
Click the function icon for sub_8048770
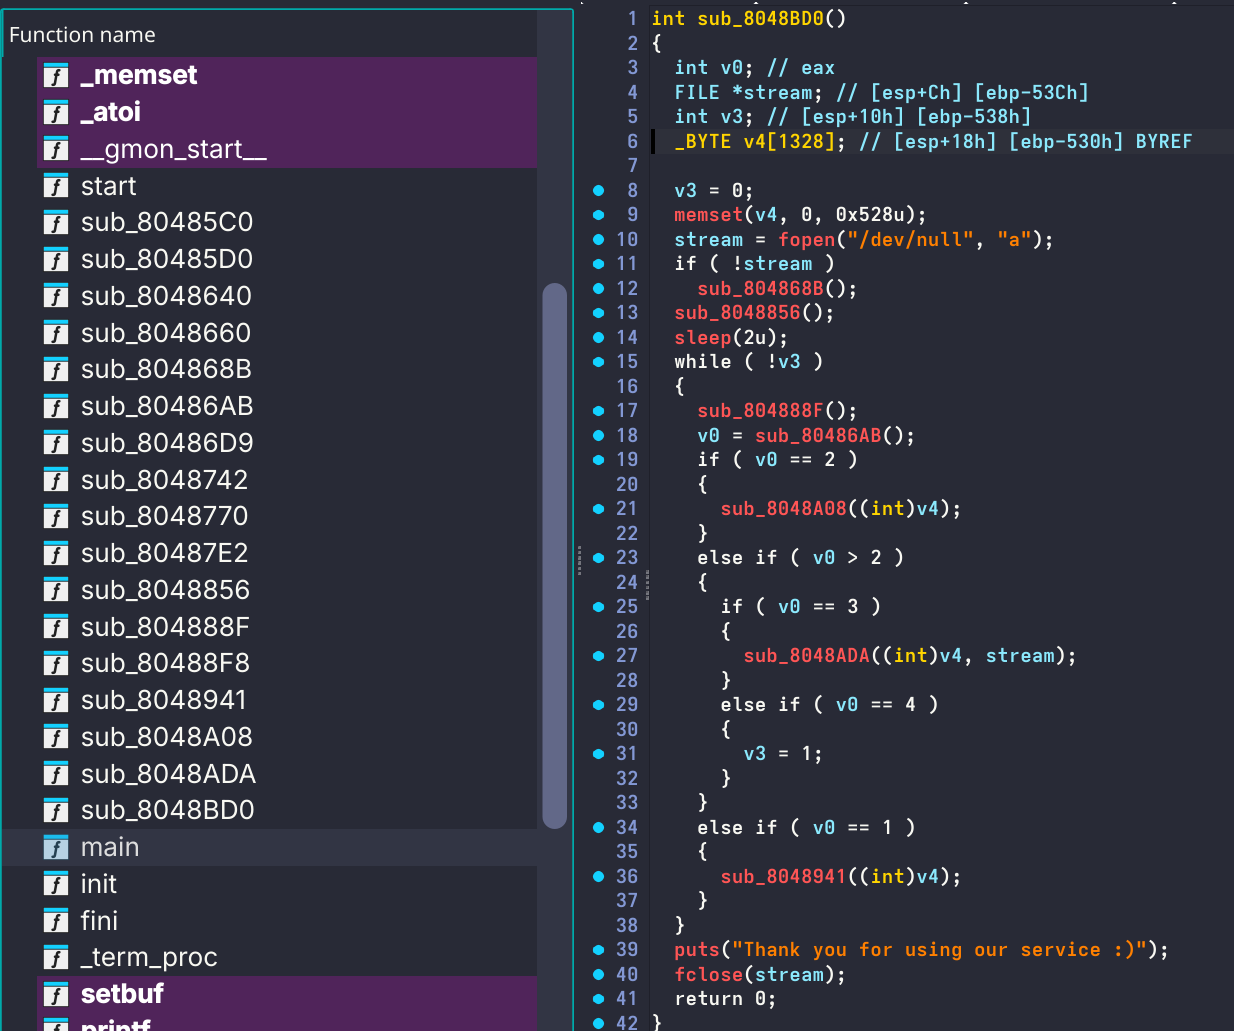(56, 516)
